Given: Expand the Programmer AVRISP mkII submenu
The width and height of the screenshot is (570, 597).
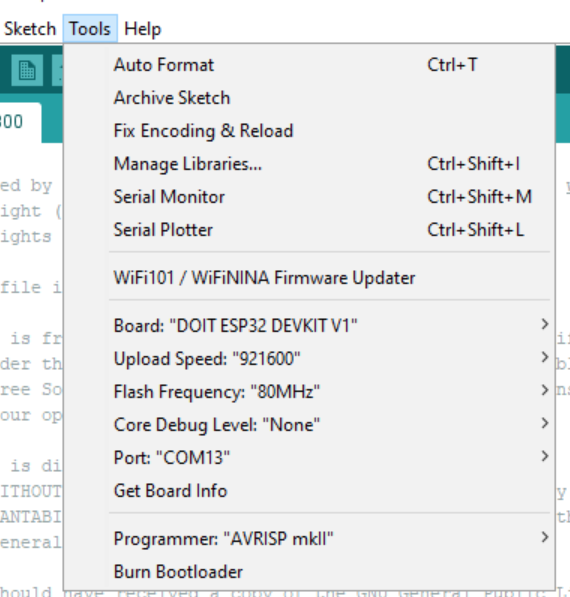Looking at the screenshot, I should click(309, 539).
